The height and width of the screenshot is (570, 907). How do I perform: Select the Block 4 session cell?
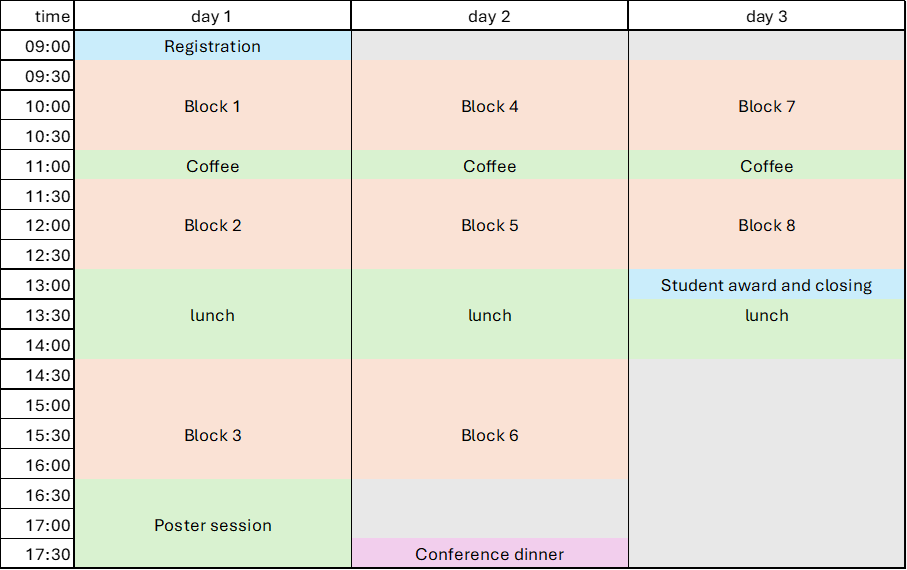click(x=490, y=106)
